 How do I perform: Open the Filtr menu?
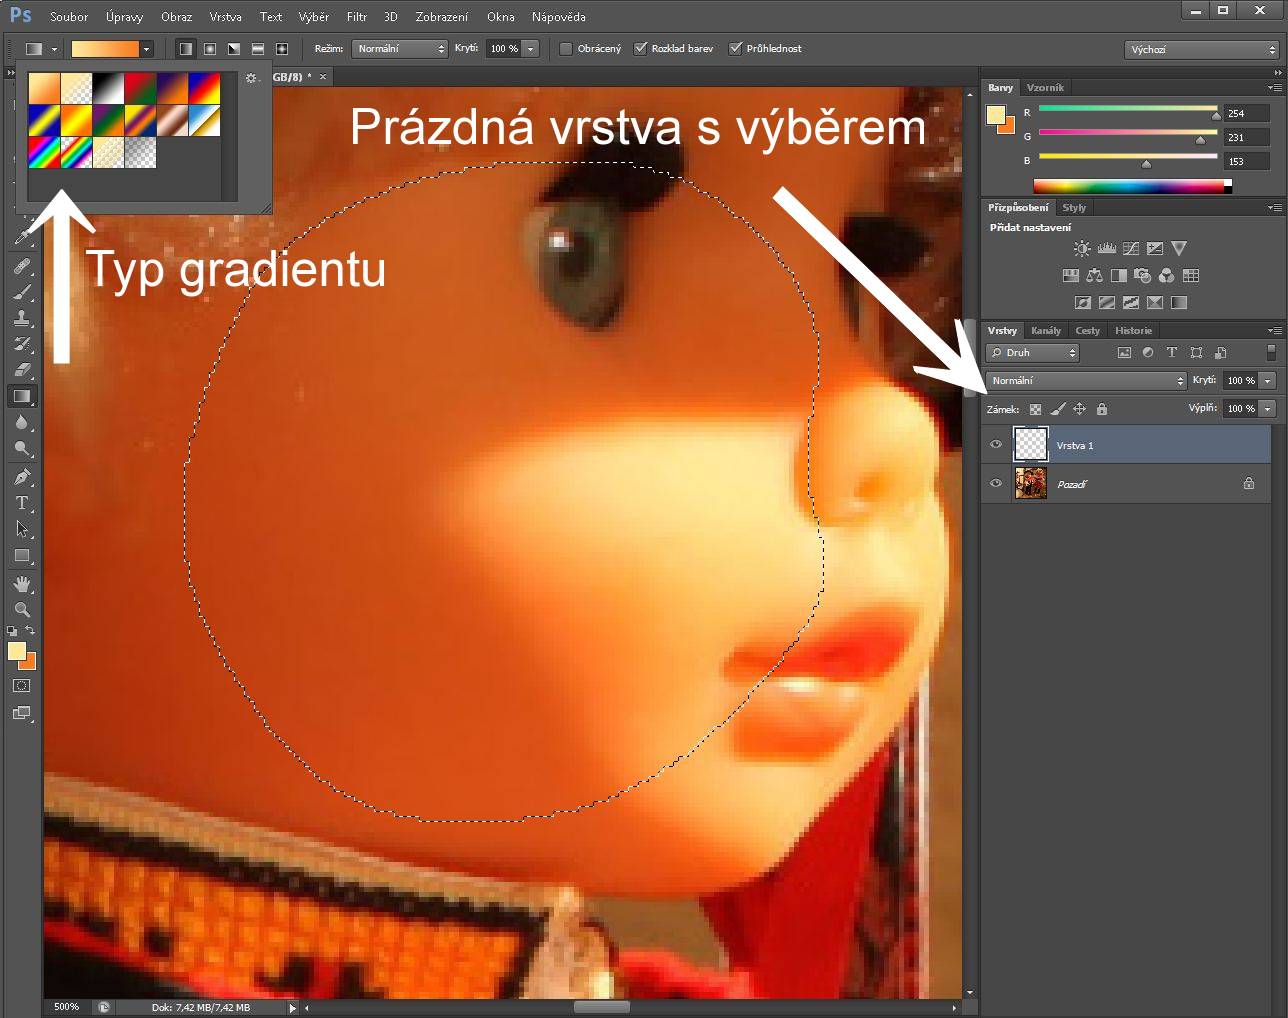click(x=356, y=17)
